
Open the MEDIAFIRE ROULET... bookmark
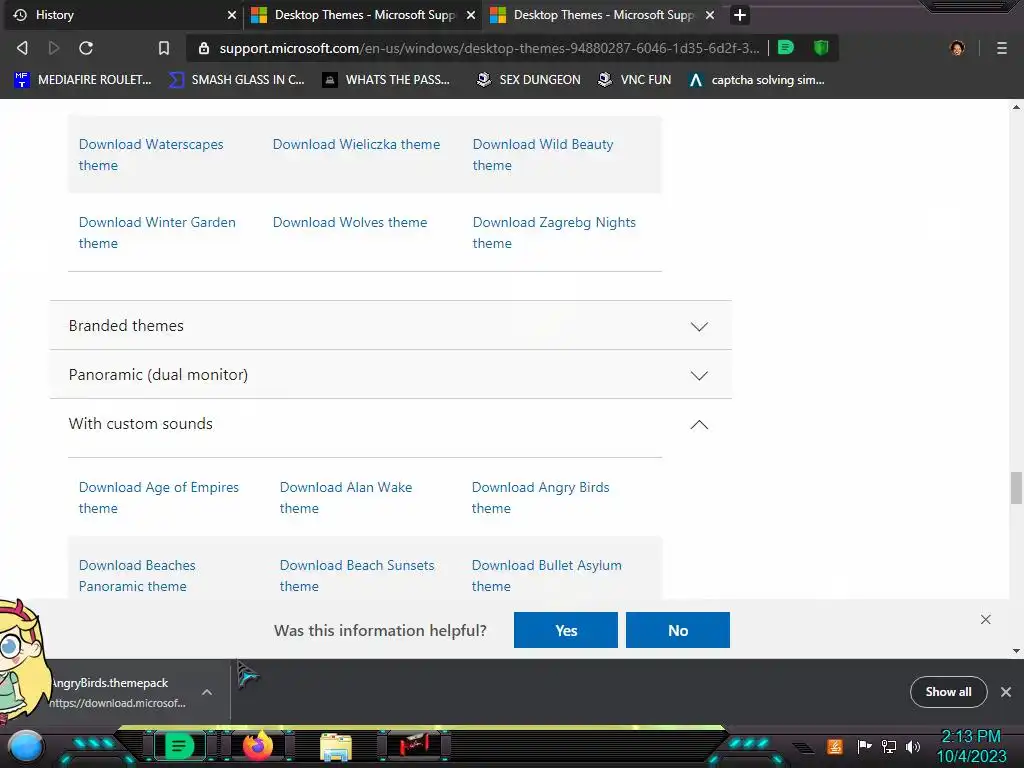point(82,80)
